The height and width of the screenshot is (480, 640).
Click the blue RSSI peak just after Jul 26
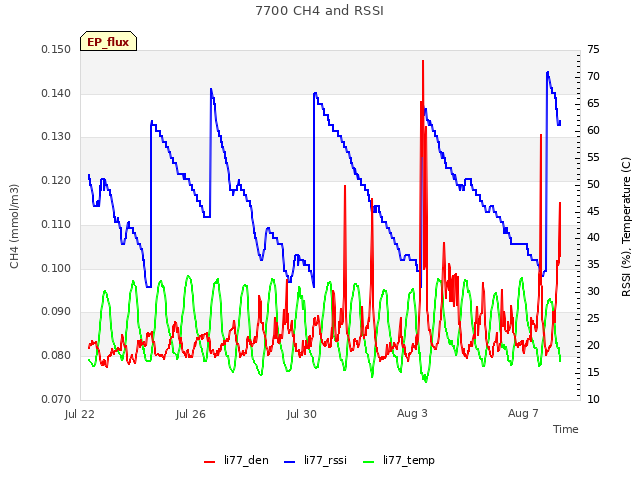[x=211, y=89]
